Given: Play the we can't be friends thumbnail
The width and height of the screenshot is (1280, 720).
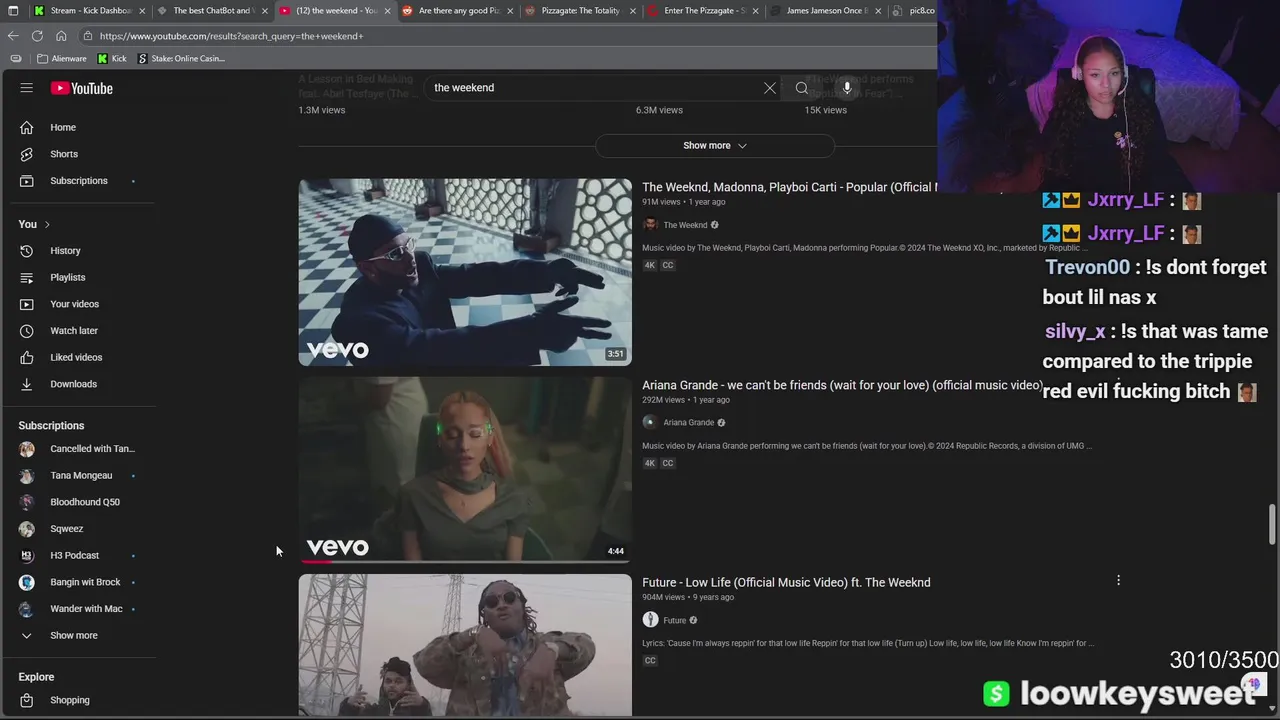Looking at the screenshot, I should coord(465,470).
